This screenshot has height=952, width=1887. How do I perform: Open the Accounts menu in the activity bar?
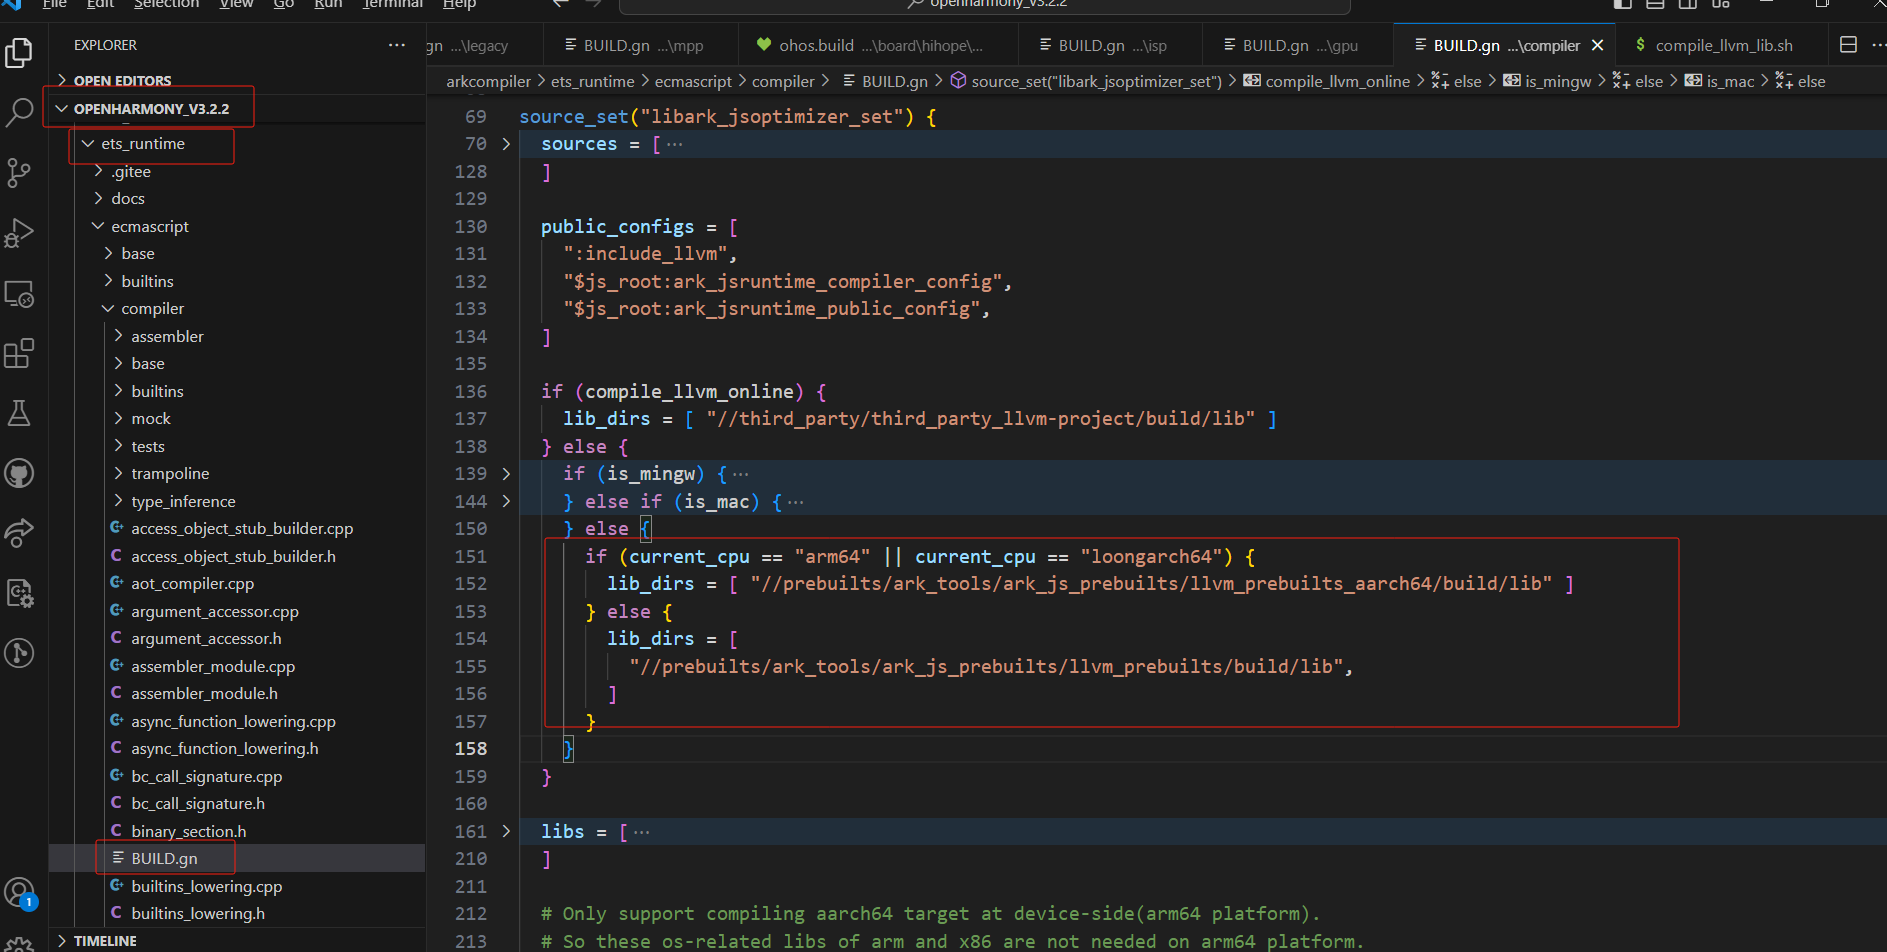(20, 892)
